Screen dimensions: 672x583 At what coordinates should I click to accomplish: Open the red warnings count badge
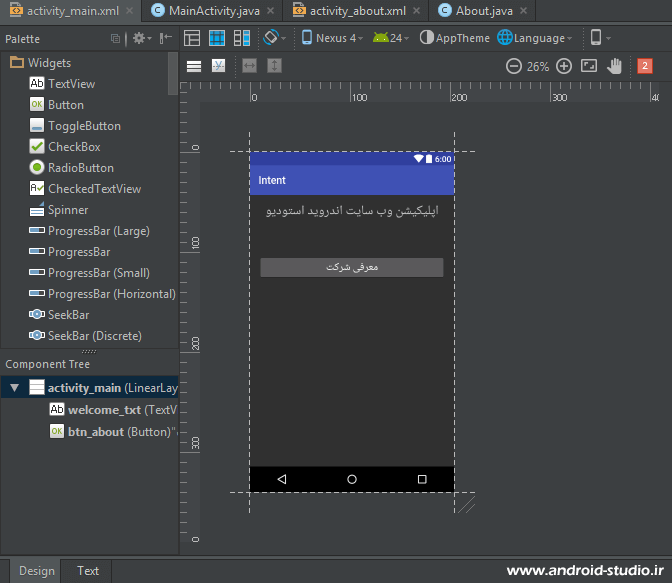point(645,66)
